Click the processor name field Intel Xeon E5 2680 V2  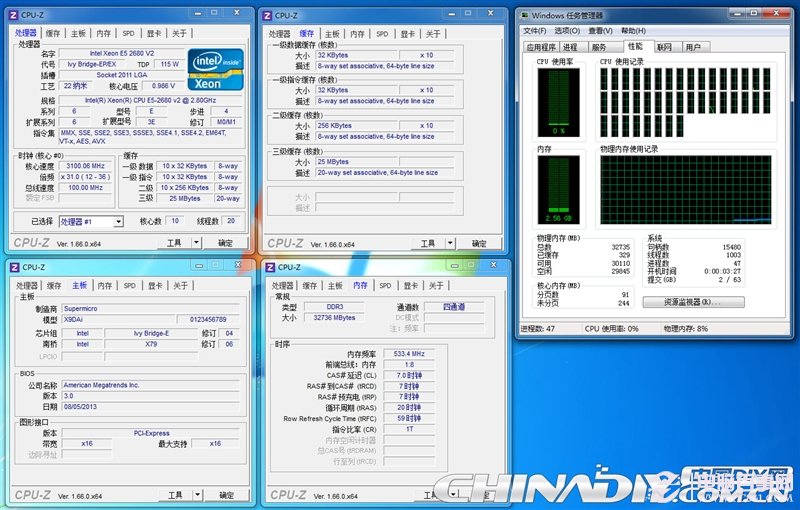click(x=121, y=53)
